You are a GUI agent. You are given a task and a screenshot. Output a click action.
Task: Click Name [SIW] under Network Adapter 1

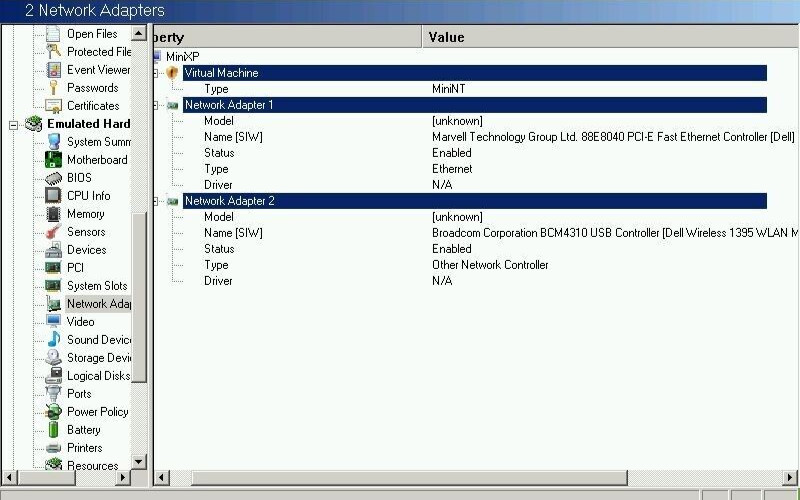(233, 137)
